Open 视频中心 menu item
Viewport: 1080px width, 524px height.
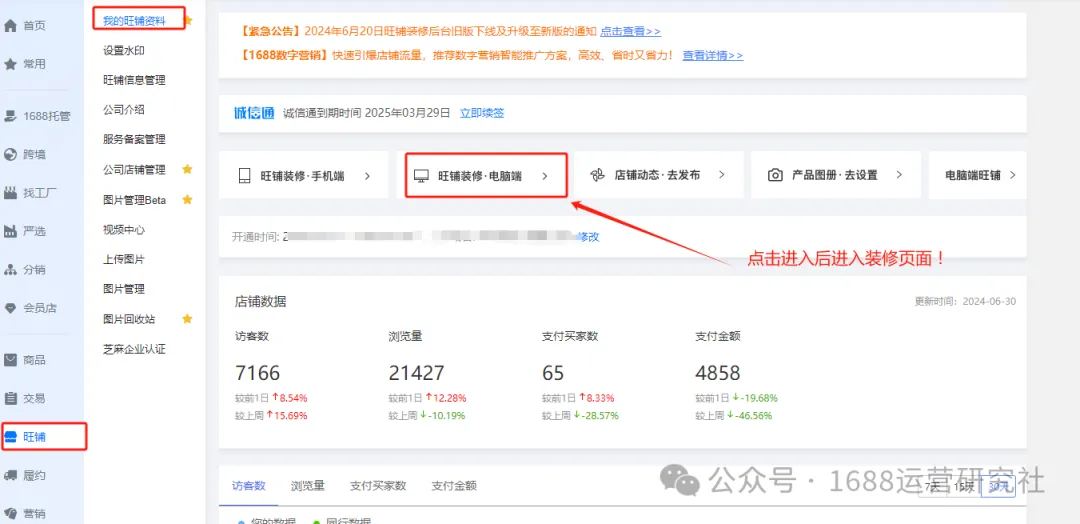pyautogui.click(x=124, y=229)
